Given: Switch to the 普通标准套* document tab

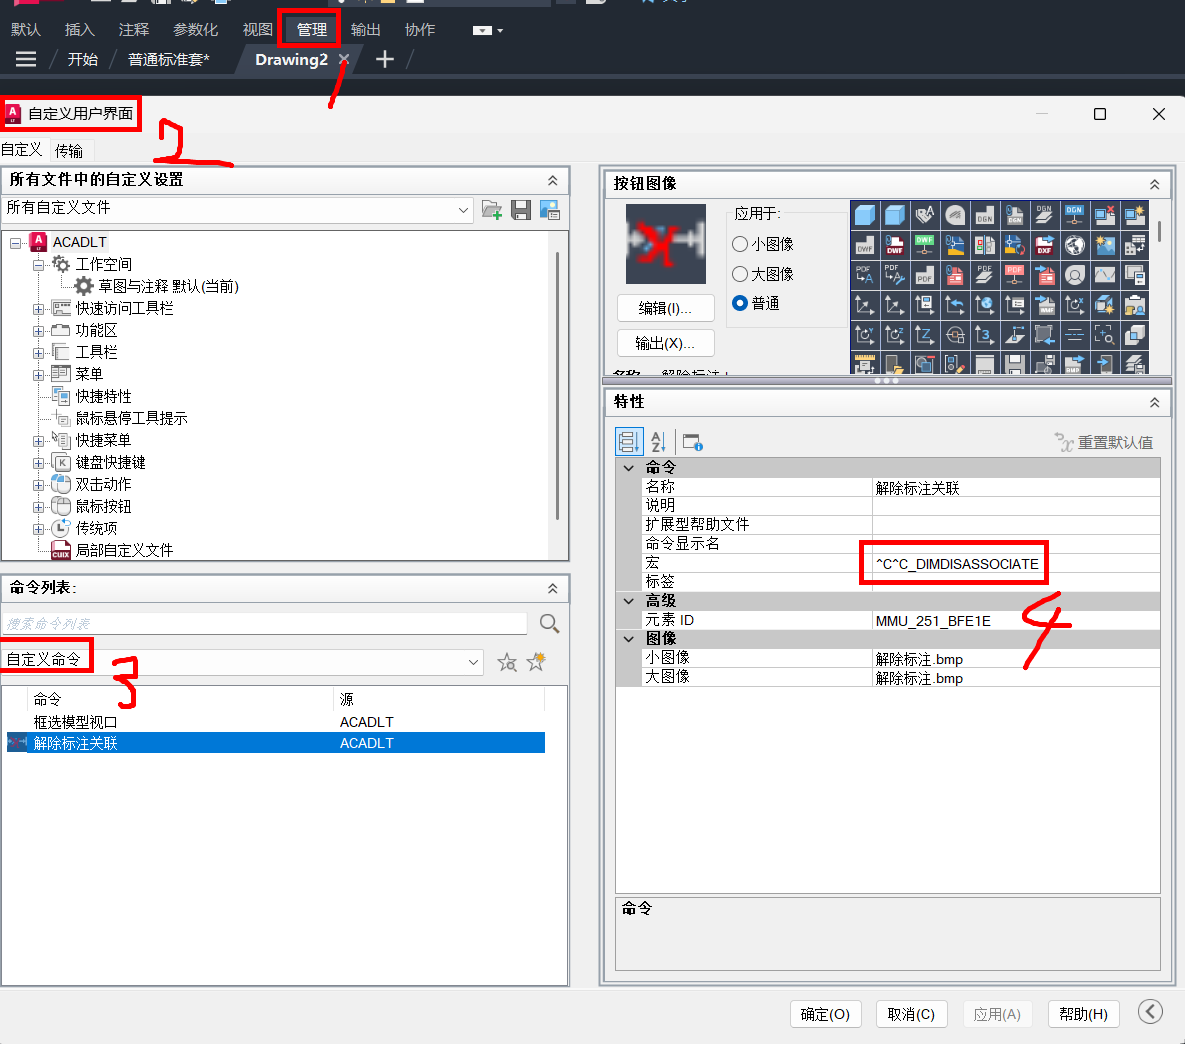Looking at the screenshot, I should [x=169, y=60].
